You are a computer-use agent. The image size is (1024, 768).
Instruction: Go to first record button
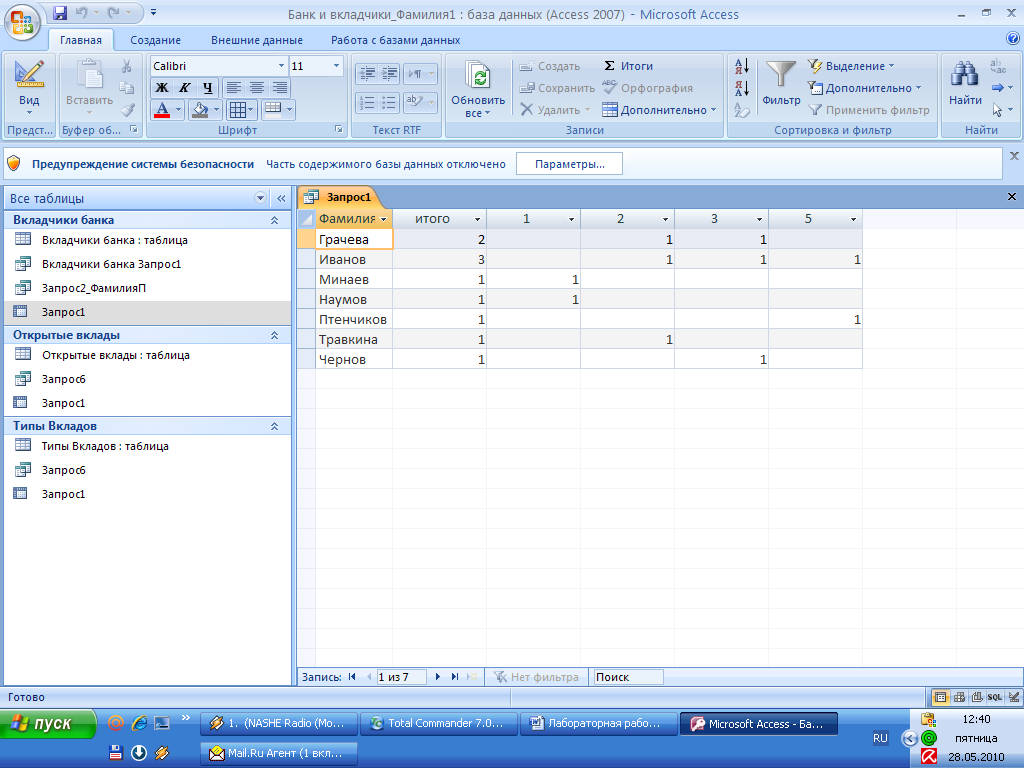pos(353,677)
